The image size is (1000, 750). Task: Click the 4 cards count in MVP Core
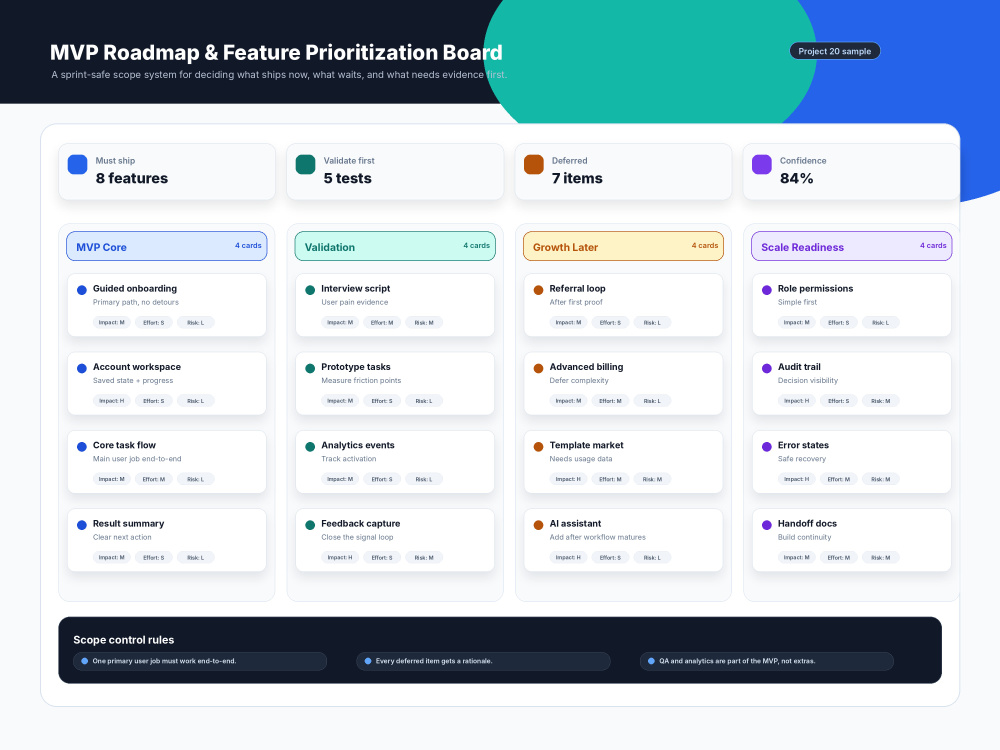(x=248, y=246)
